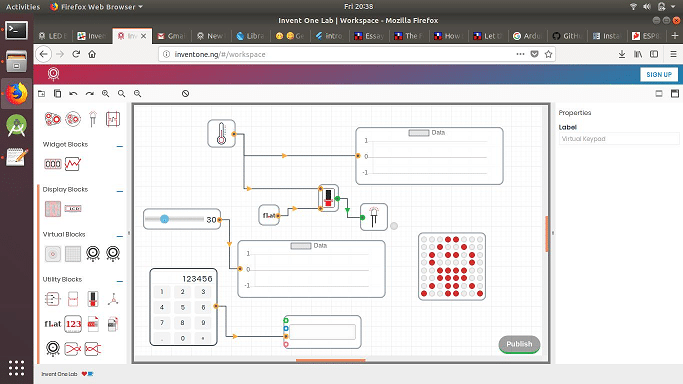683x384 pixels.
Task: Open the Firefox hamburger menu
Action: 673,54
